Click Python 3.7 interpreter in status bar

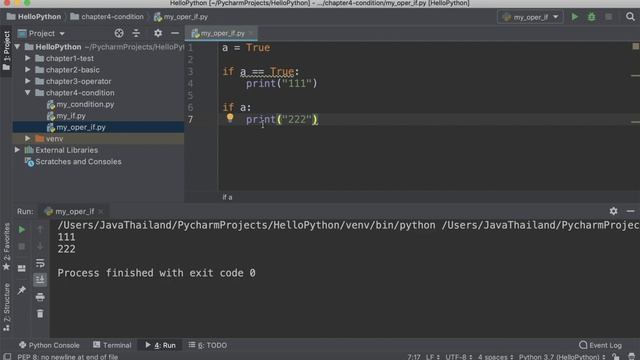[x=562, y=357]
